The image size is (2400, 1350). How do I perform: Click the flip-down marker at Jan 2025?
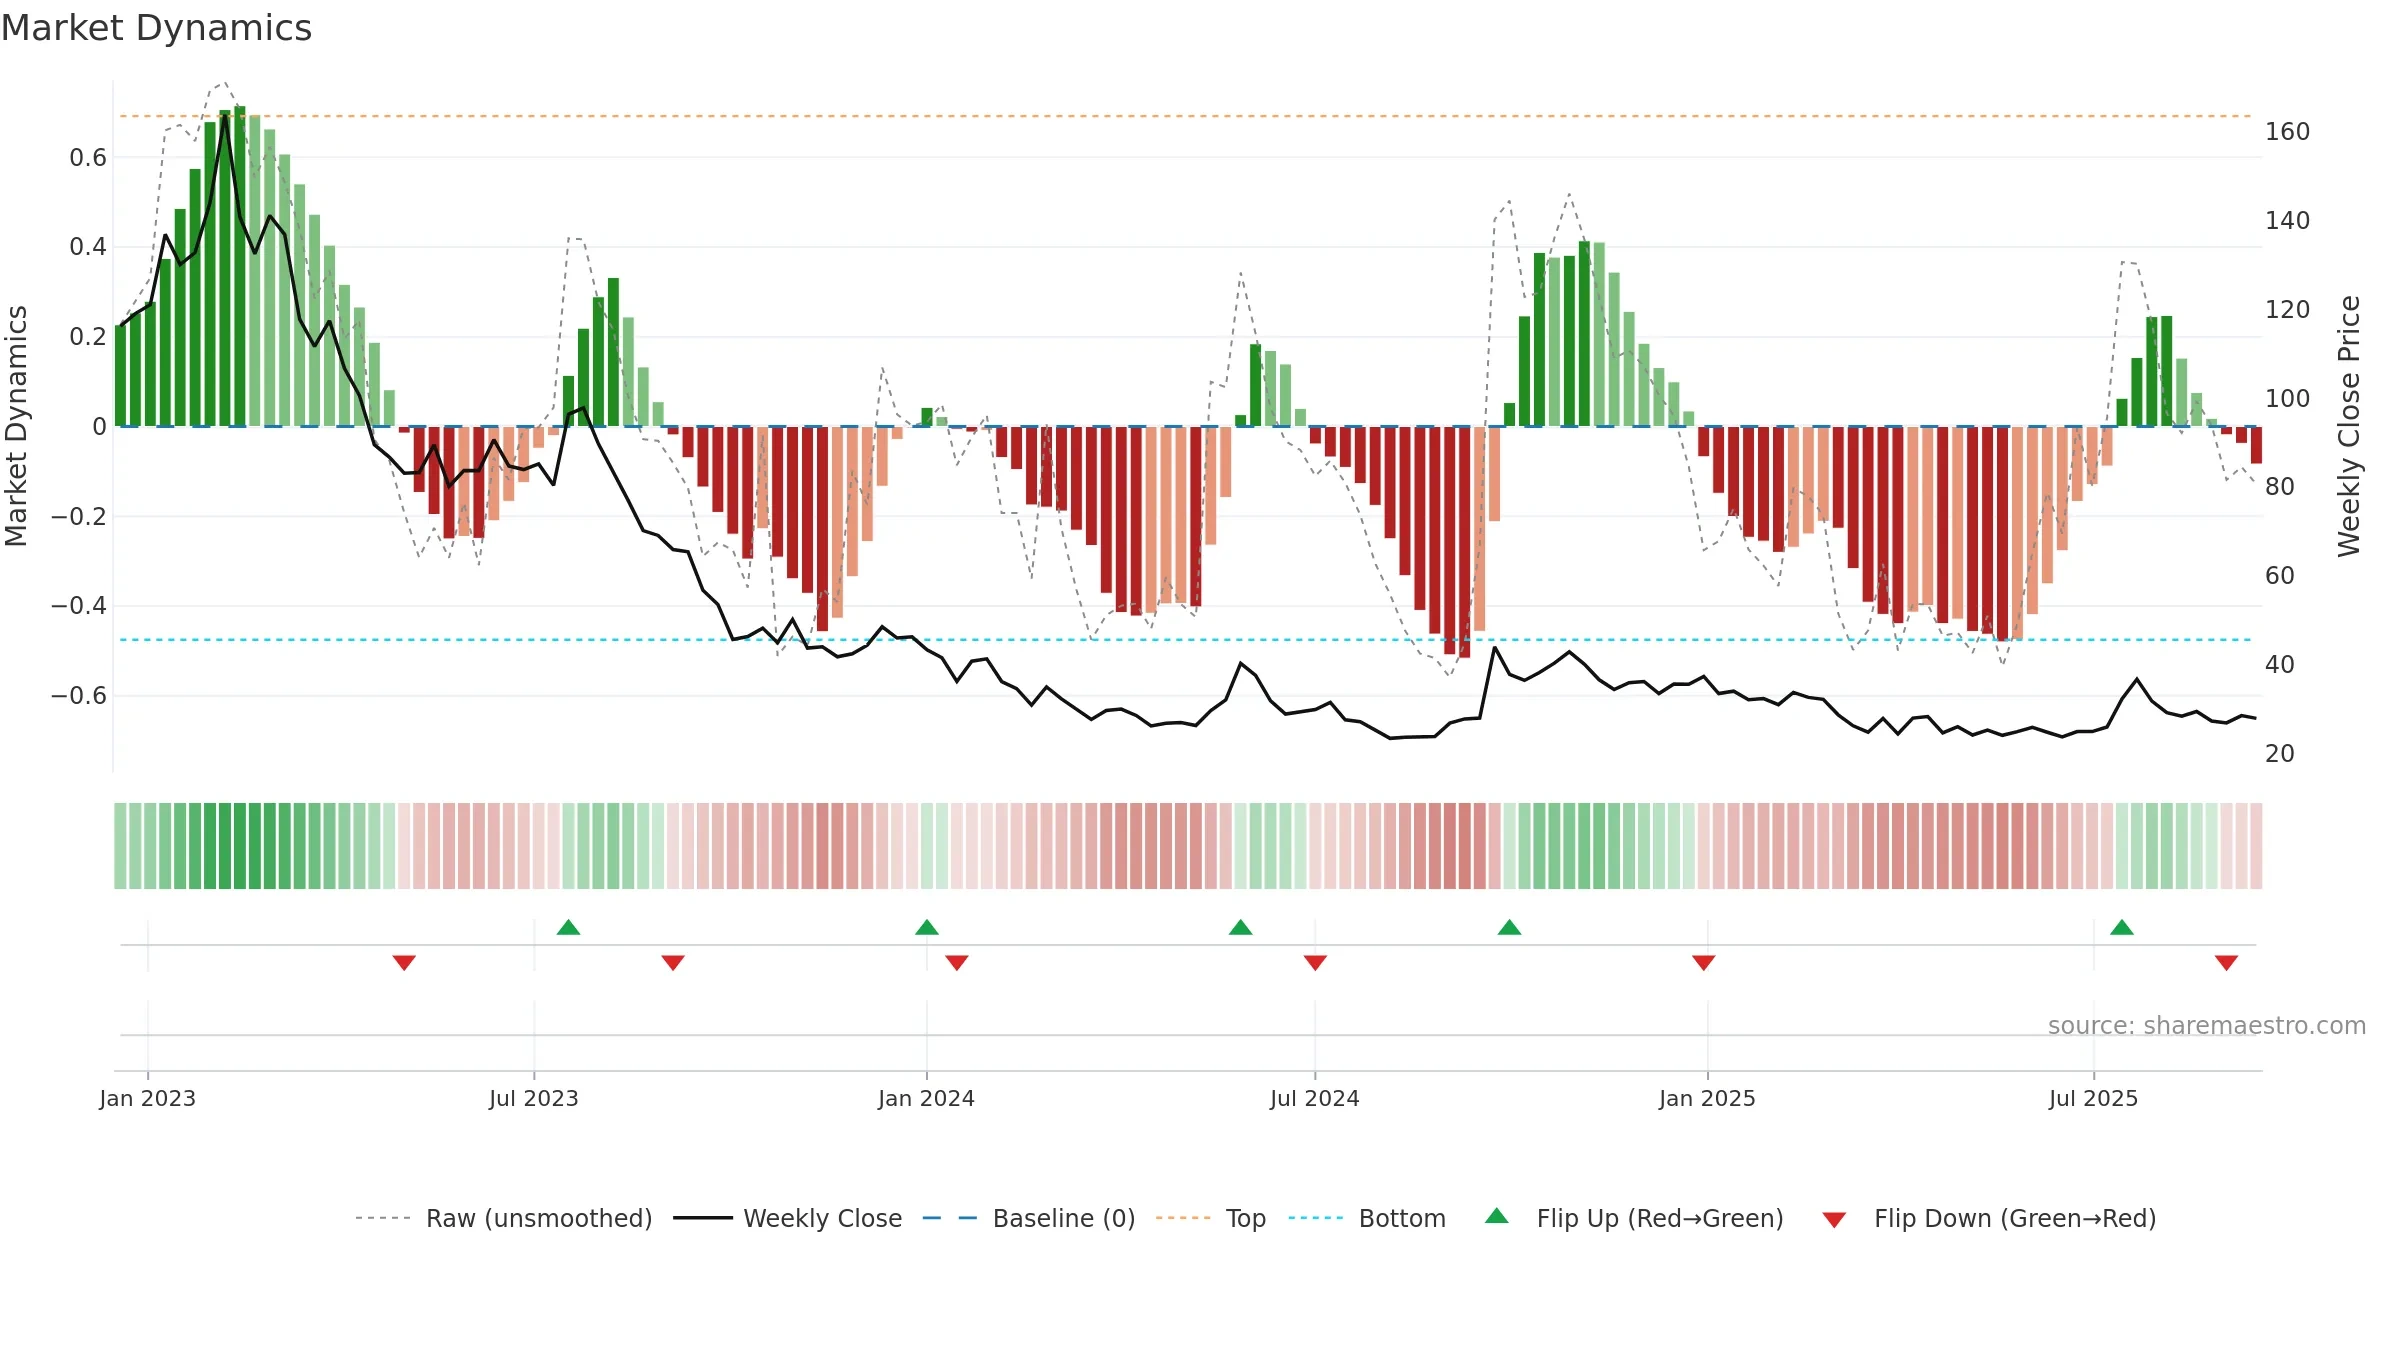click(x=1704, y=962)
